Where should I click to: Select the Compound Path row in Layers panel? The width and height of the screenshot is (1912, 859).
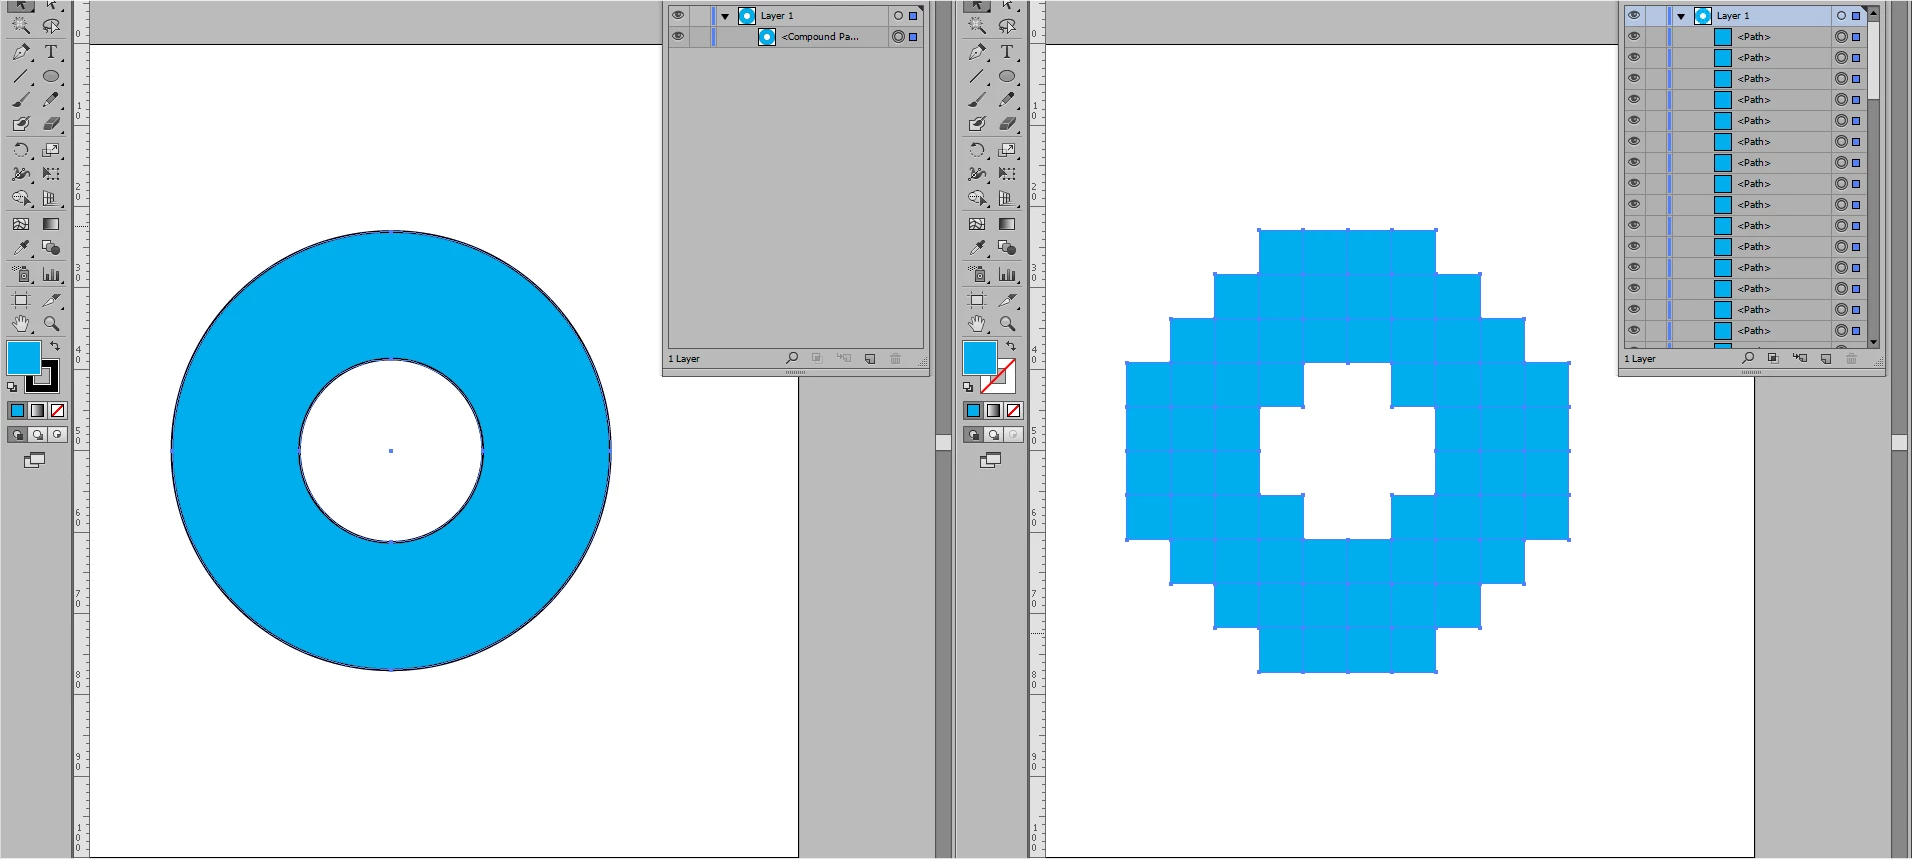pyautogui.click(x=796, y=37)
